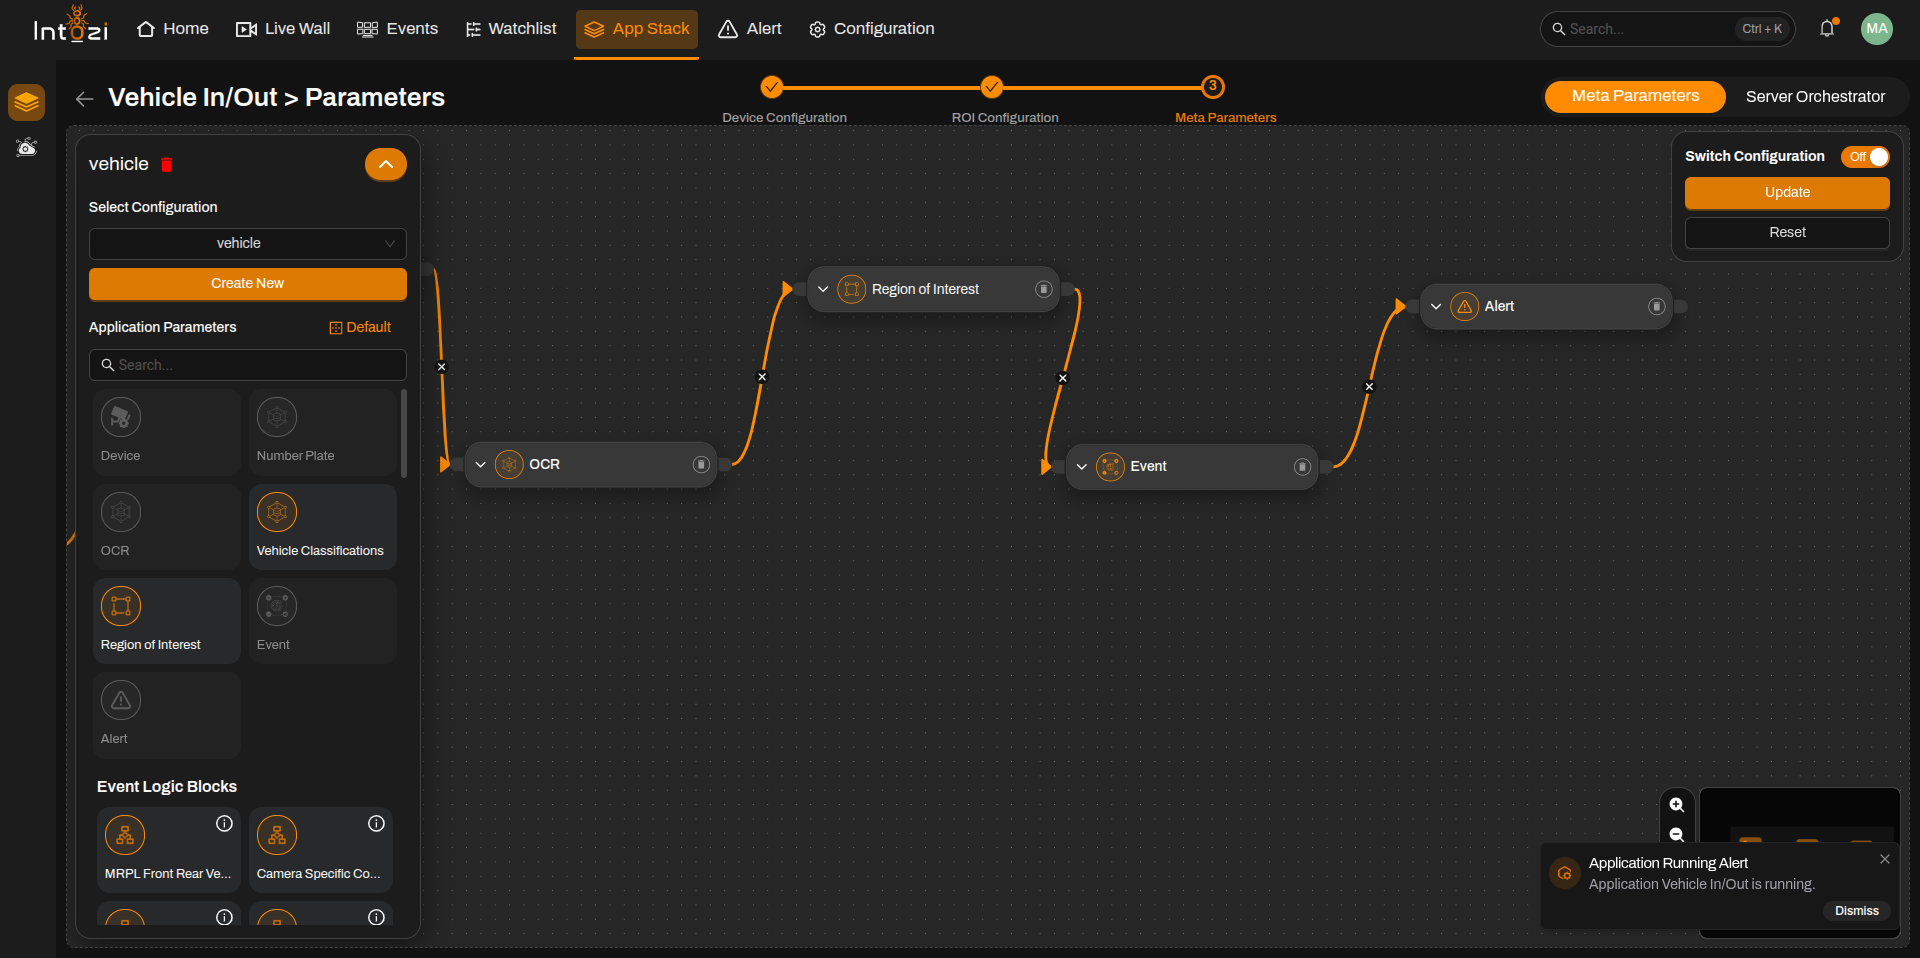Open Watchlist in the top navigation
Screen dimensions: 1920x958
[511, 29]
